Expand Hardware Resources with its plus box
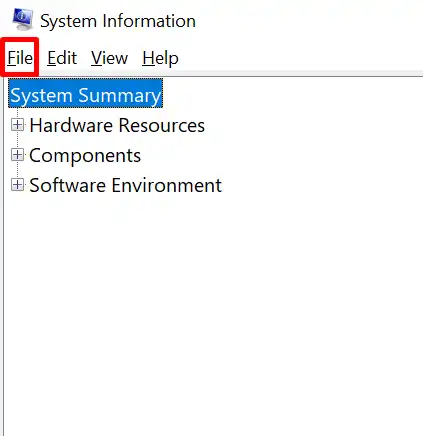Screen dimensions: 423x436 coord(18,125)
